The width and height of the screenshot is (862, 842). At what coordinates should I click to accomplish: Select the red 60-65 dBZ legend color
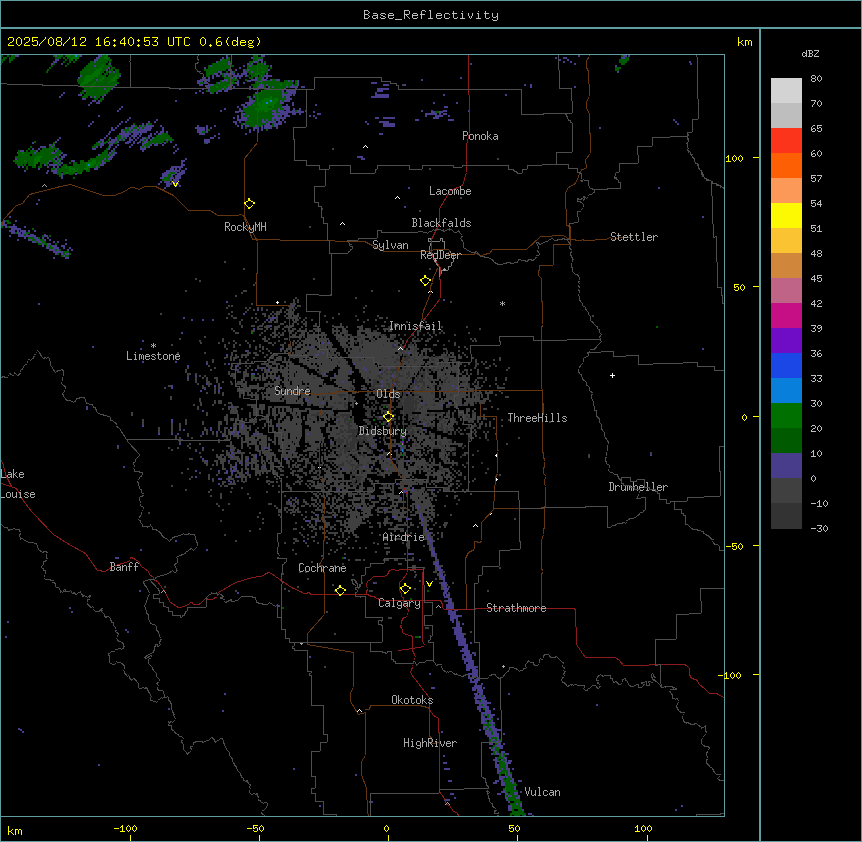click(x=786, y=141)
